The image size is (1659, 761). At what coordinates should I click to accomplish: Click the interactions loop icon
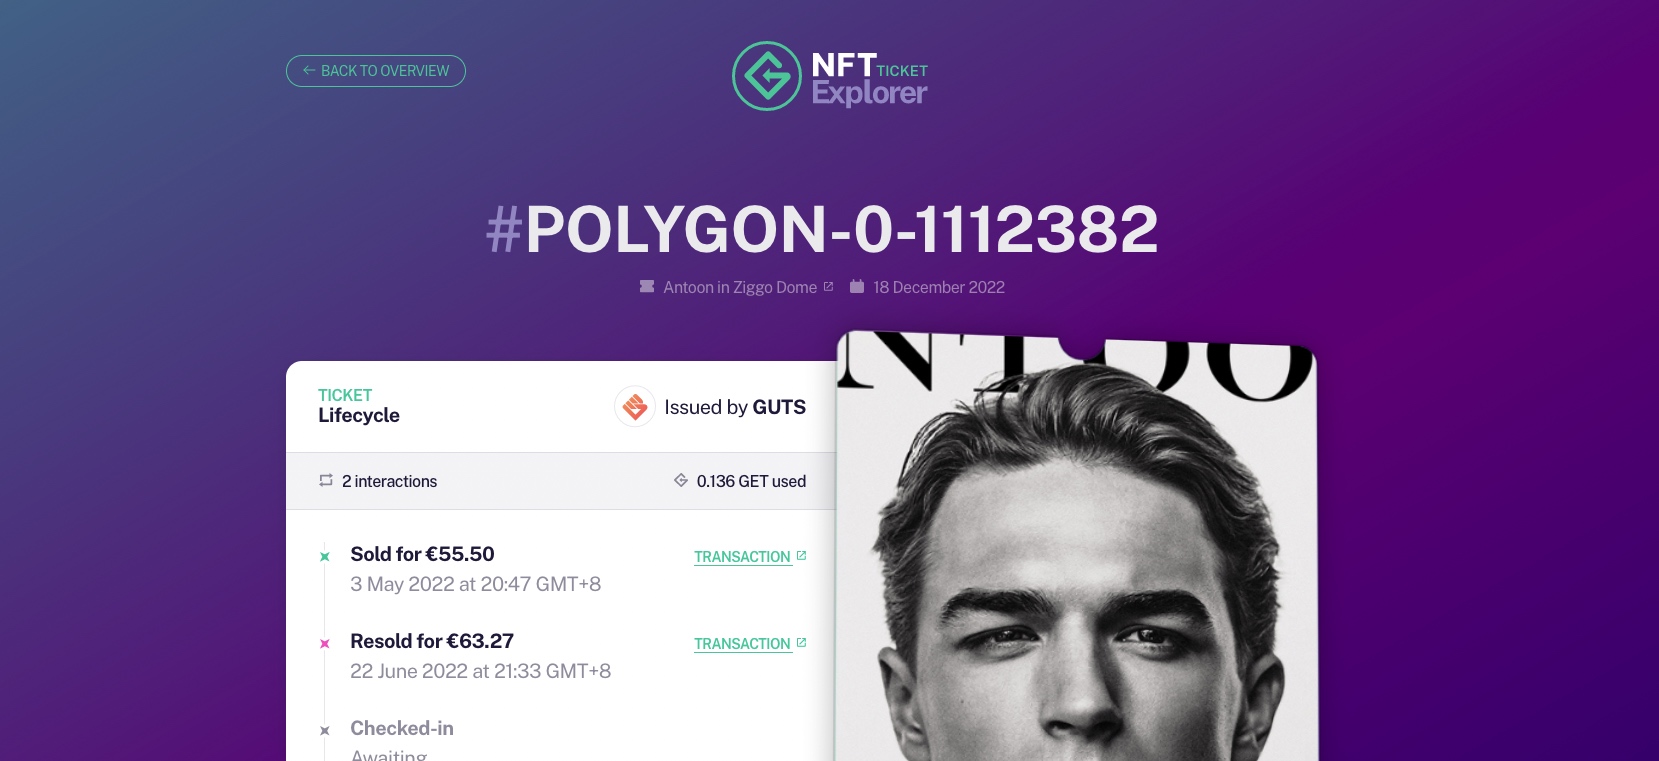pyautogui.click(x=326, y=480)
